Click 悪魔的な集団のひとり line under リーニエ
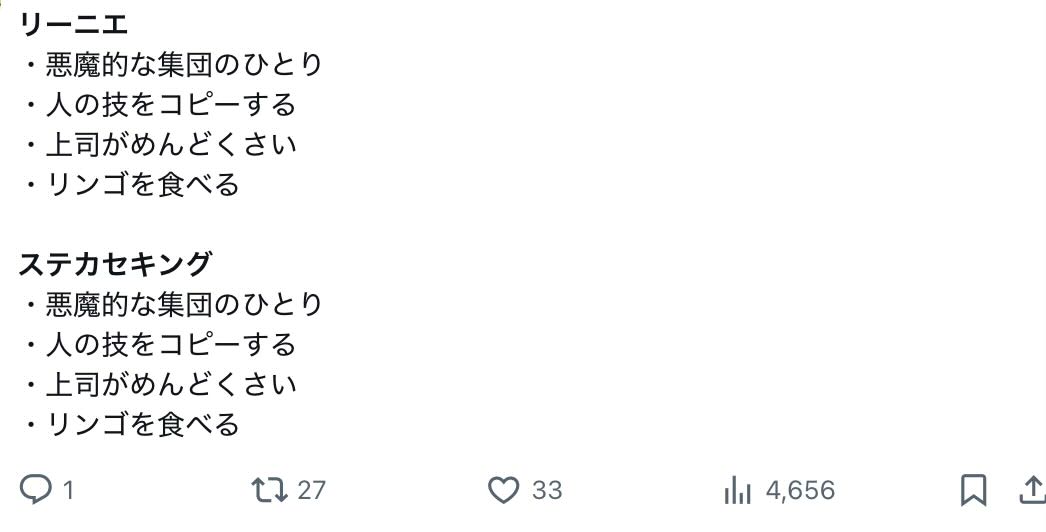The height and width of the screenshot is (532, 1046). click(184, 64)
